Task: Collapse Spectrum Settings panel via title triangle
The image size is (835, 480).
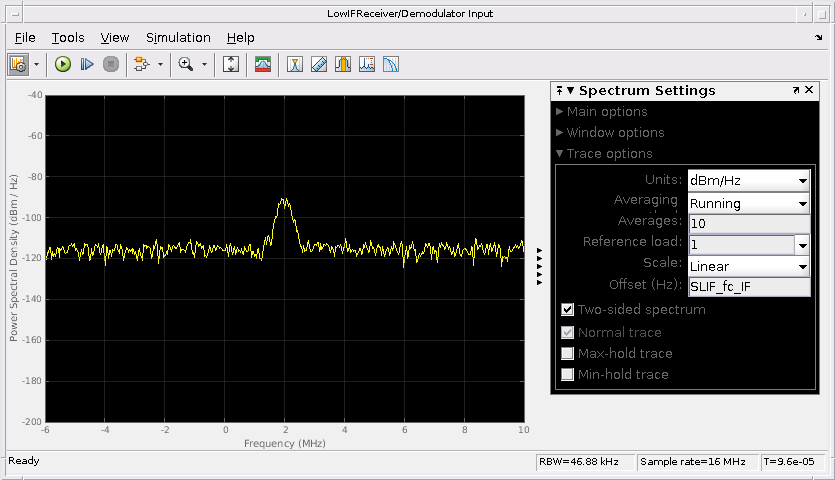Action: point(570,91)
